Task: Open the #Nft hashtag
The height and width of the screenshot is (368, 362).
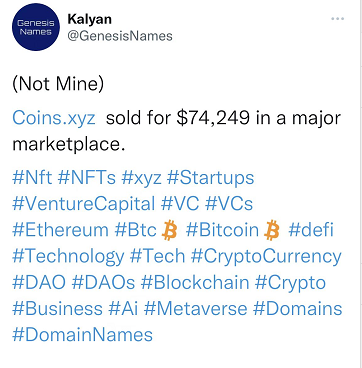Action: tap(32, 178)
